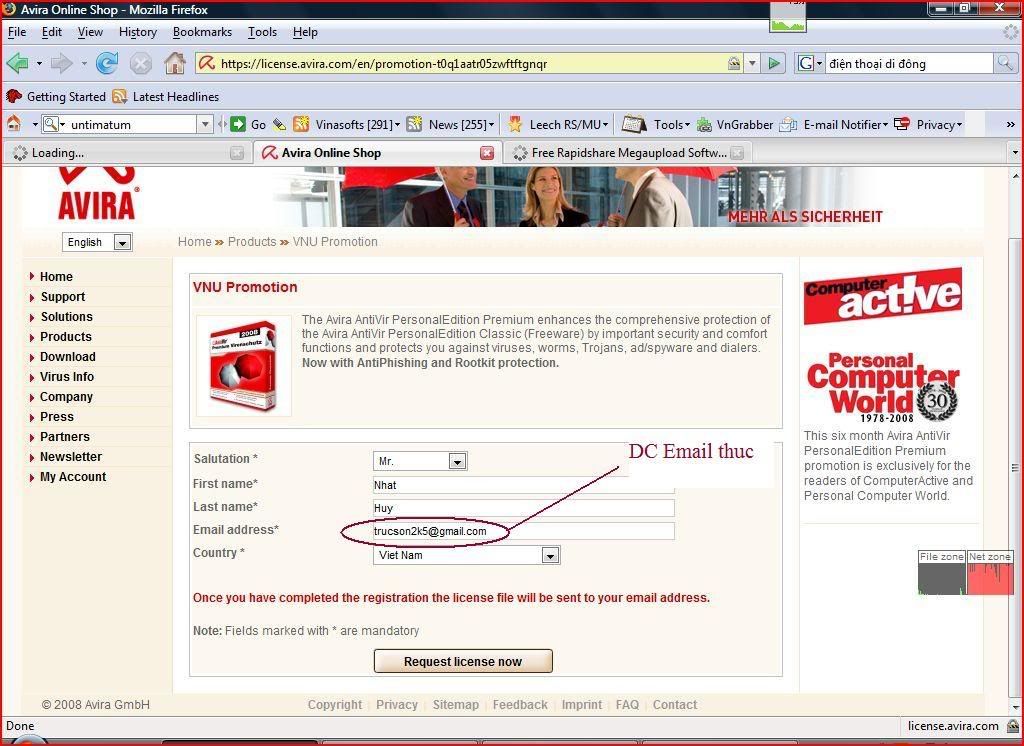Click the Getting Started bookmark
Screen dimensions: 1024x746
click(56, 97)
